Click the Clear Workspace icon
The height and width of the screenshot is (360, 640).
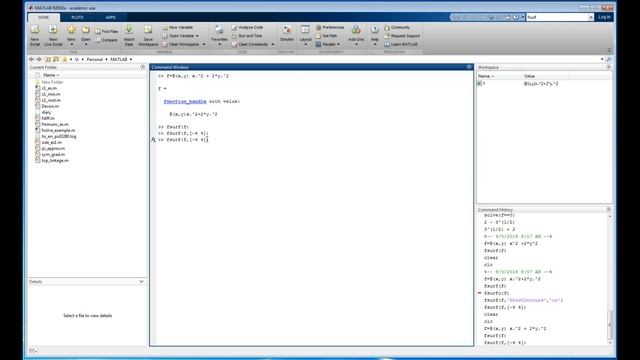pos(165,44)
